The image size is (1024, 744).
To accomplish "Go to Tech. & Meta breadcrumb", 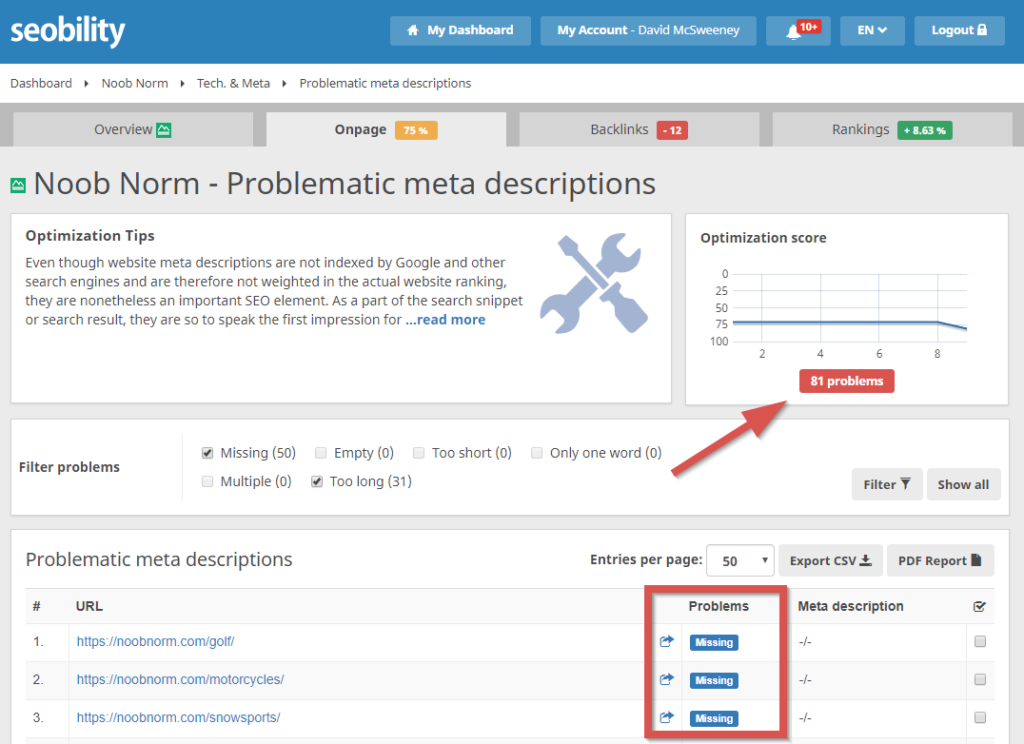I will pos(233,83).
